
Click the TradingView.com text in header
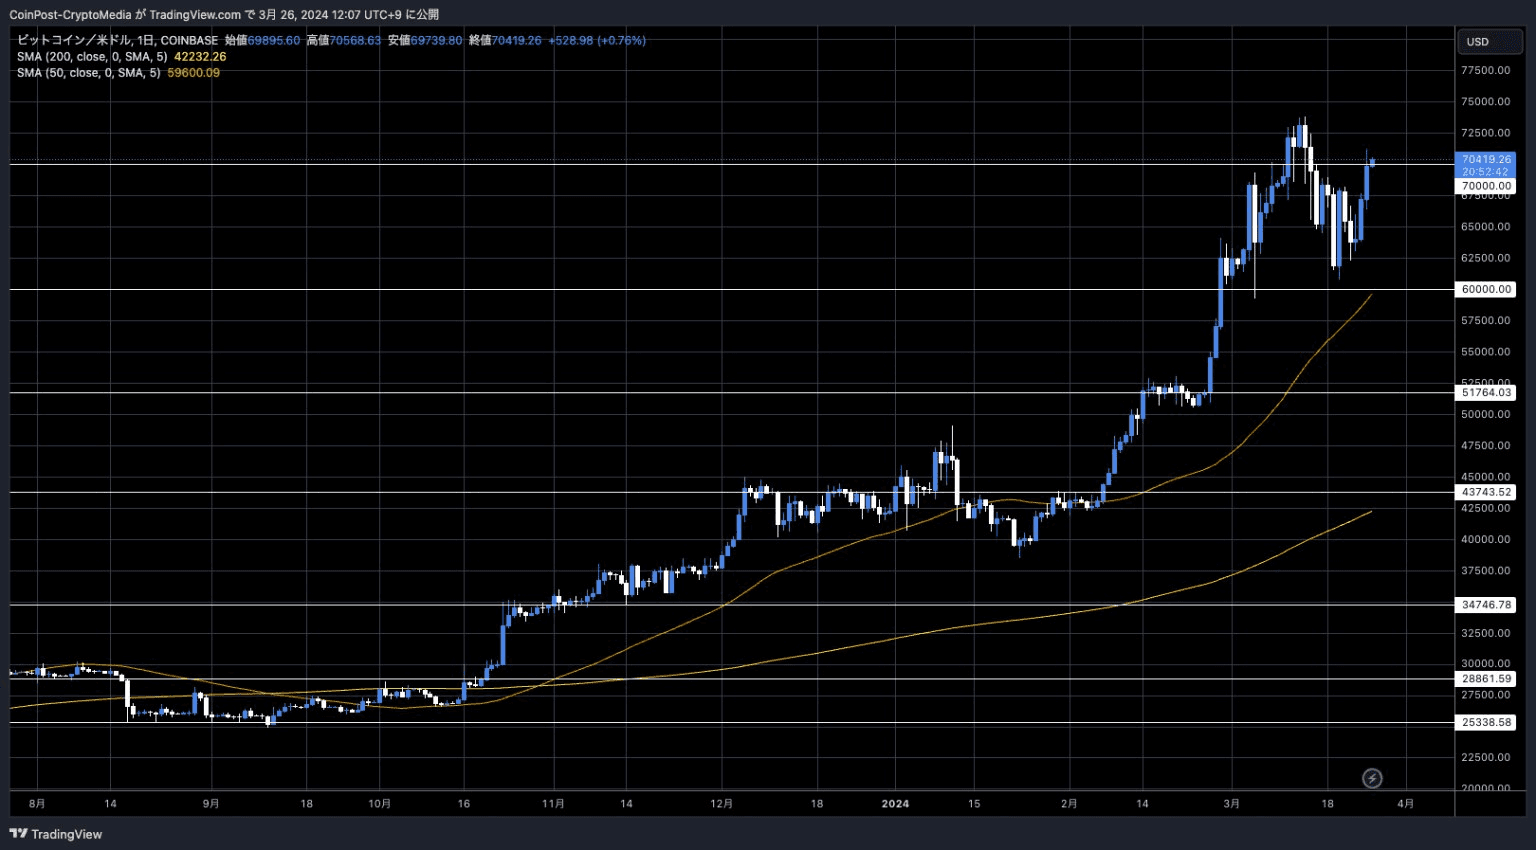tap(195, 14)
